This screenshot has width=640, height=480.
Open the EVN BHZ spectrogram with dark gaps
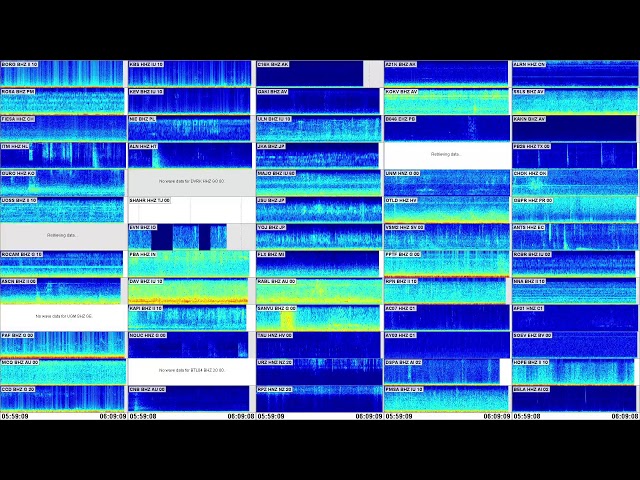[178, 236]
